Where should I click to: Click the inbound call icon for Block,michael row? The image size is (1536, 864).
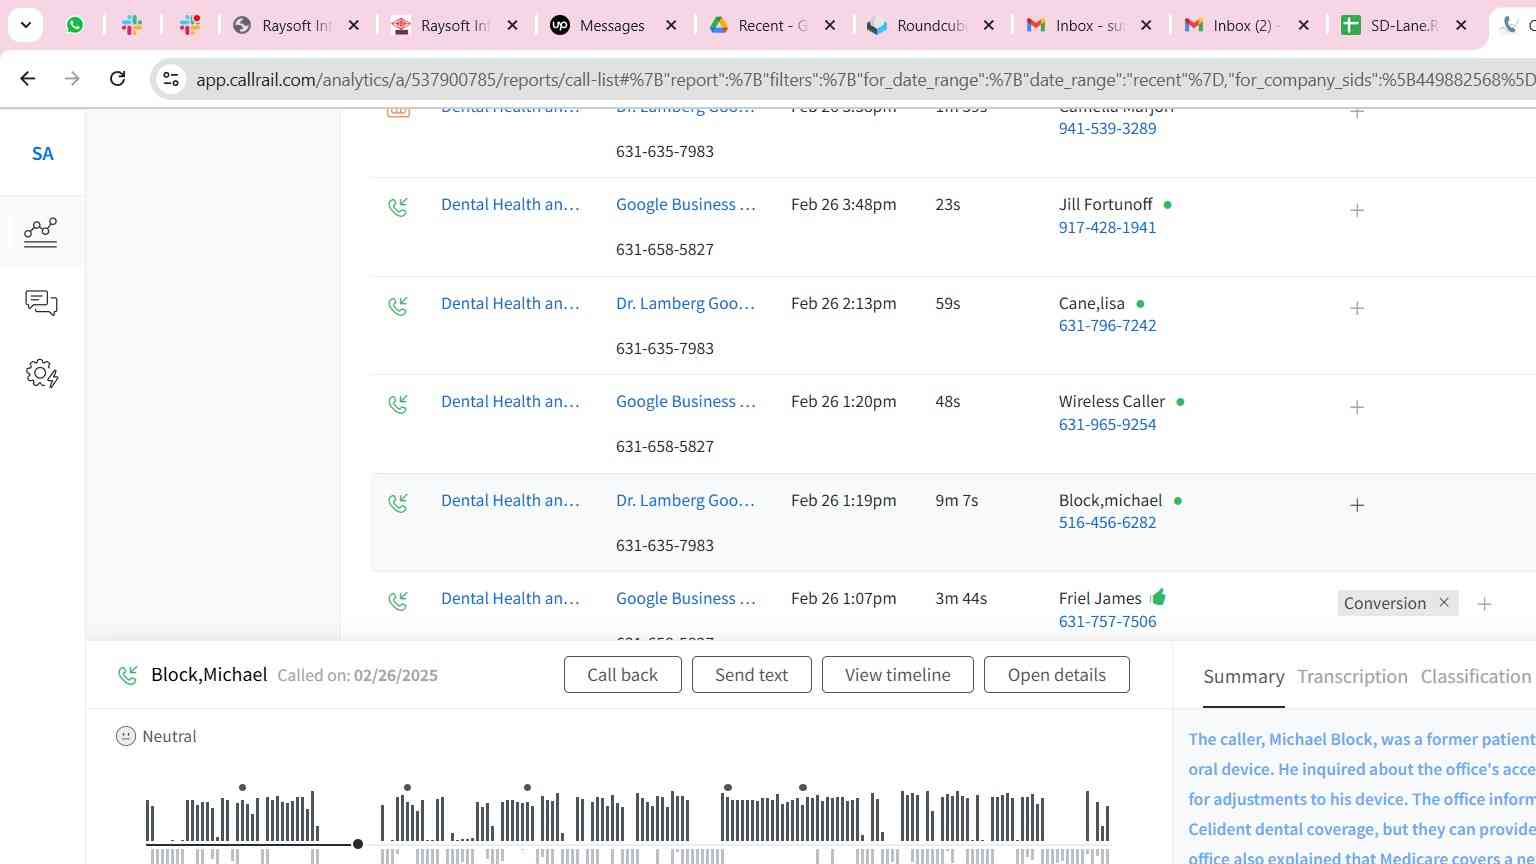pos(398,503)
